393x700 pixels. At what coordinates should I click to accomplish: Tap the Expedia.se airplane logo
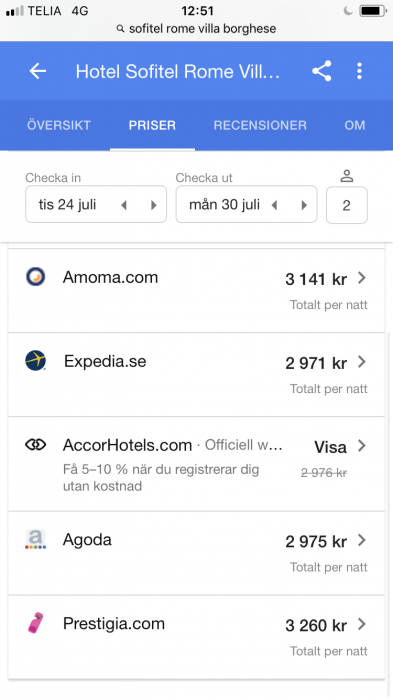(35, 361)
